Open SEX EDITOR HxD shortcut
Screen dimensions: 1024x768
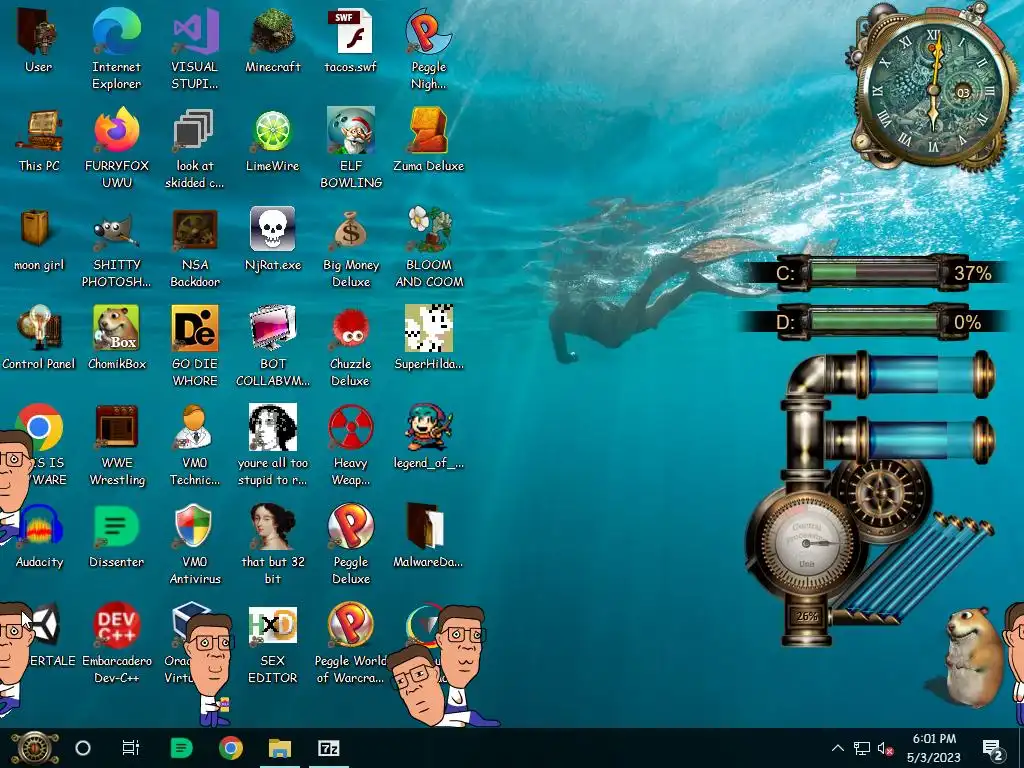[x=273, y=645]
